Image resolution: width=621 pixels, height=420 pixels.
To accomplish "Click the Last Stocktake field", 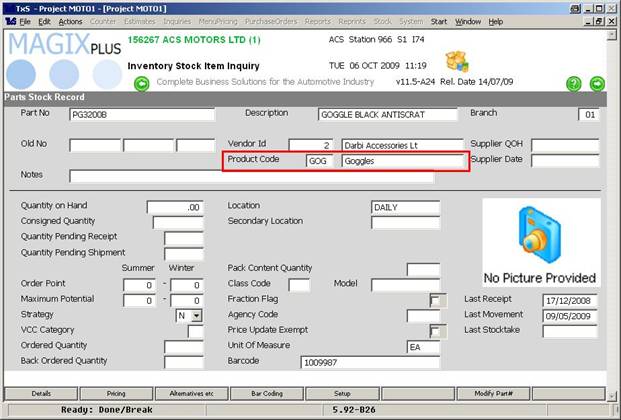I will point(570,332).
